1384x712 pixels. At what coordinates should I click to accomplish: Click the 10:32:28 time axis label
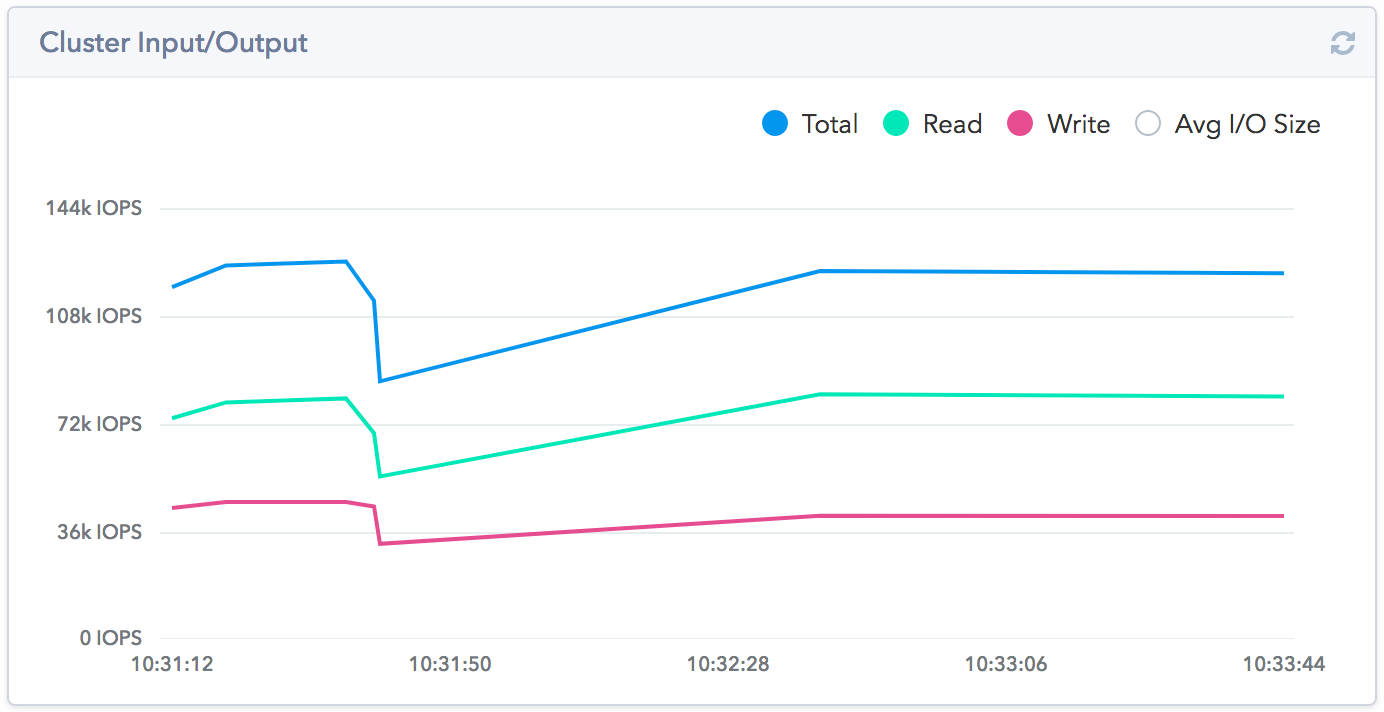[x=728, y=664]
